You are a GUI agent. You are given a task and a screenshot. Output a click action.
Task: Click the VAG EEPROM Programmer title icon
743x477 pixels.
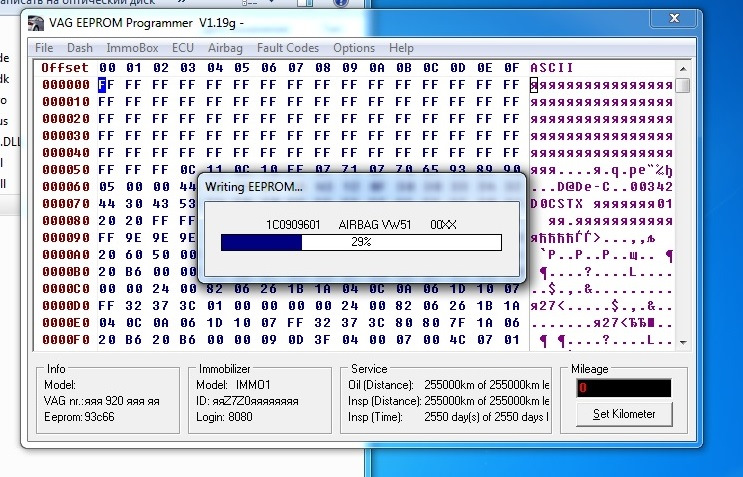click(x=36, y=23)
